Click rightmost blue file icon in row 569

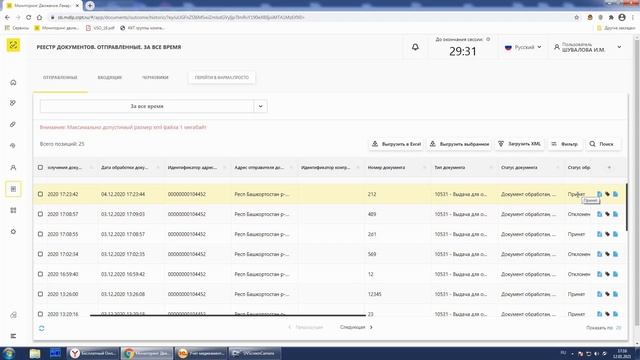[615, 254]
